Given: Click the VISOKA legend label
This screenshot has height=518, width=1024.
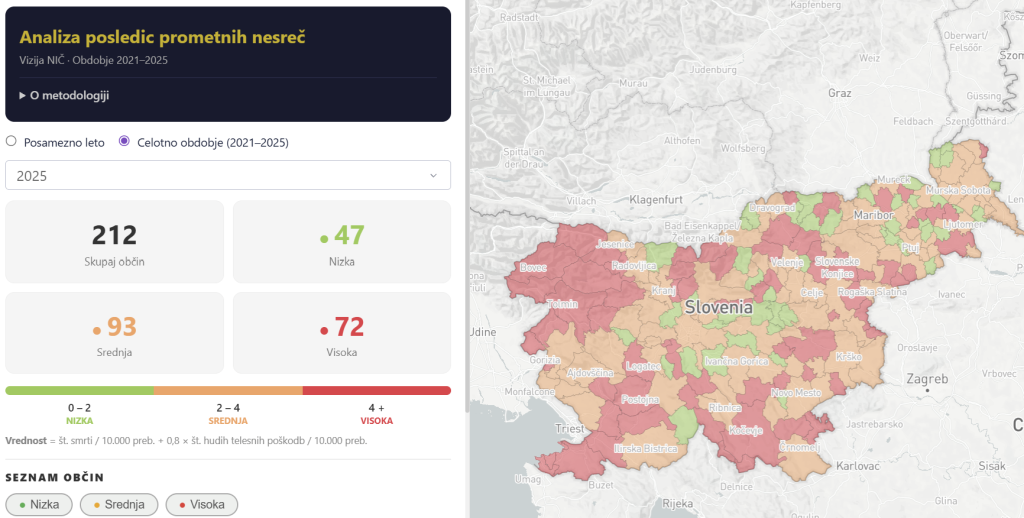Looking at the screenshot, I should [x=377, y=421].
